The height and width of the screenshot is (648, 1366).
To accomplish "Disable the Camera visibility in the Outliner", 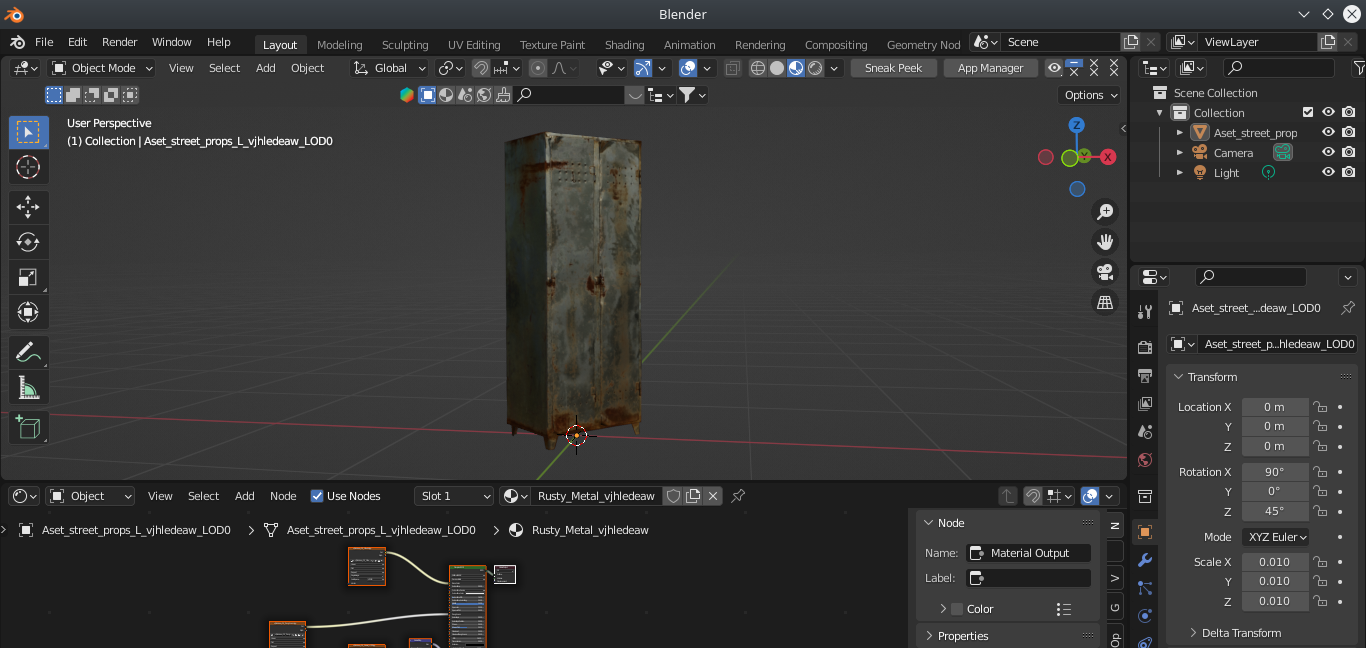I will 1328,152.
